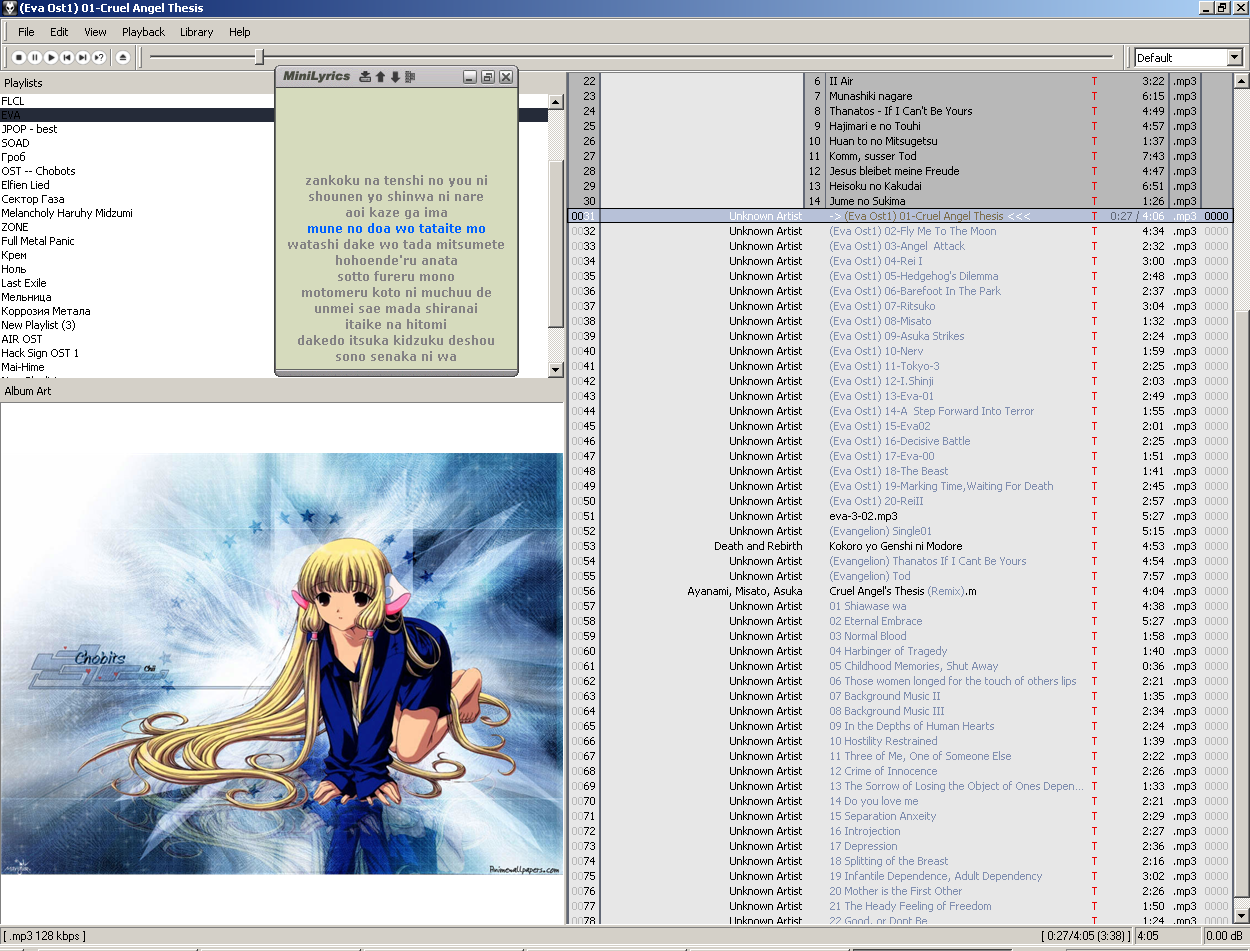Screen dimensions: 1250x951
Task: Click lyric line 'zankoku na tenshi no you ni'
Action: tap(396, 181)
